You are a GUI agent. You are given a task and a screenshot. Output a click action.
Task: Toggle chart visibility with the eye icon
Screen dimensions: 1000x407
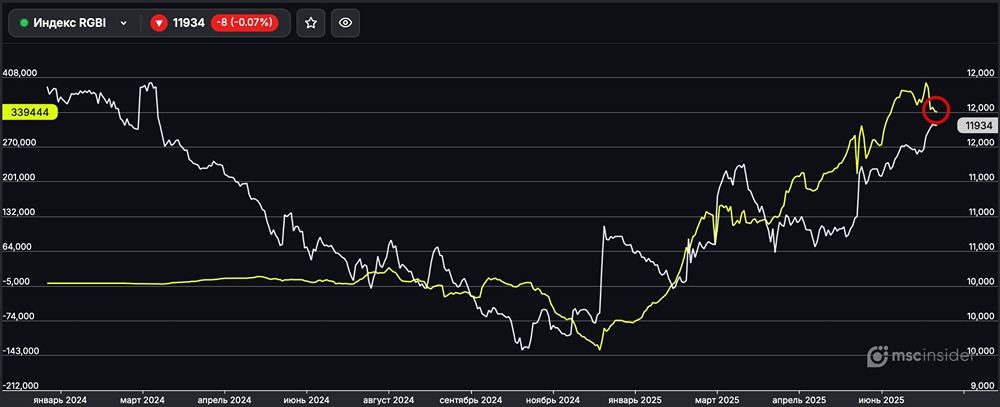(x=345, y=23)
